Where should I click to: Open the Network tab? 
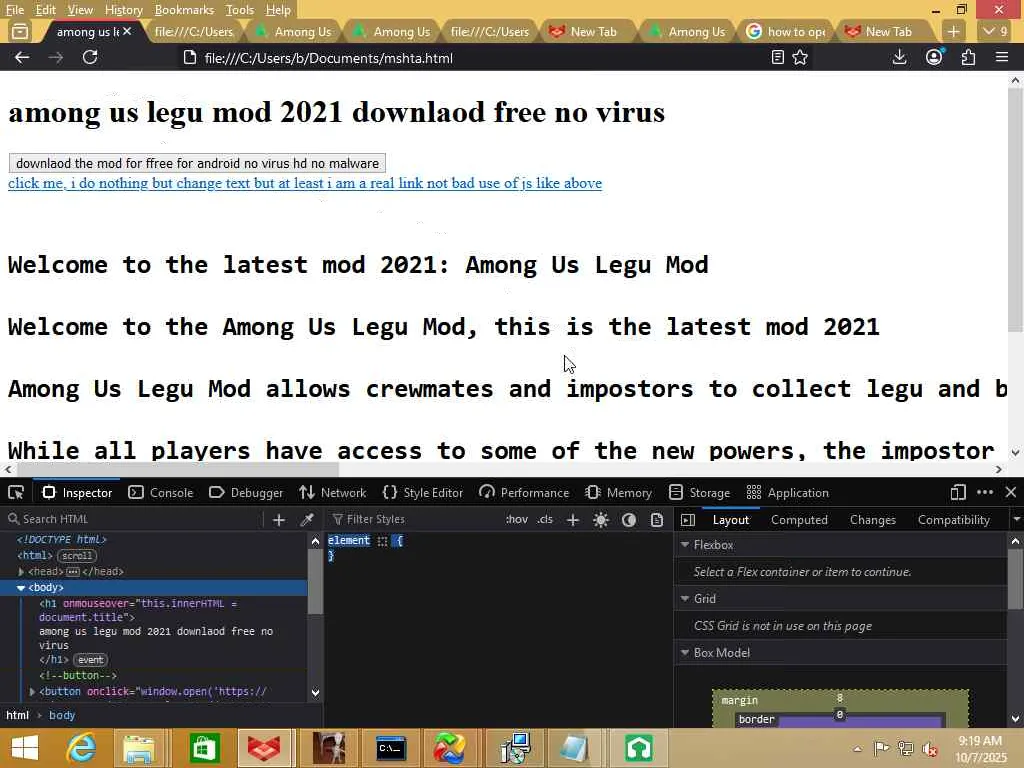[x=332, y=492]
